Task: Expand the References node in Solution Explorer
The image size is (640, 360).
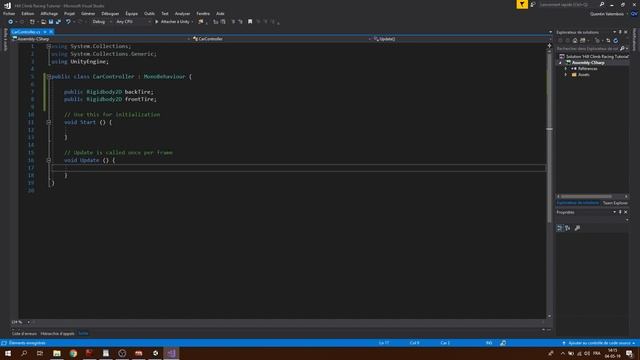Action: point(566,69)
